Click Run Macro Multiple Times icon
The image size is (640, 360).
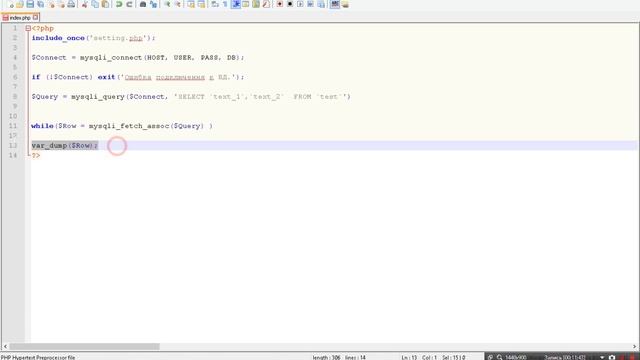pyautogui.click(x=311, y=4)
